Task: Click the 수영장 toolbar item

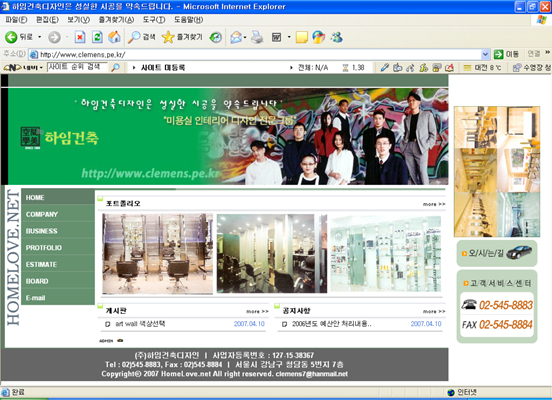Action: click(x=532, y=67)
